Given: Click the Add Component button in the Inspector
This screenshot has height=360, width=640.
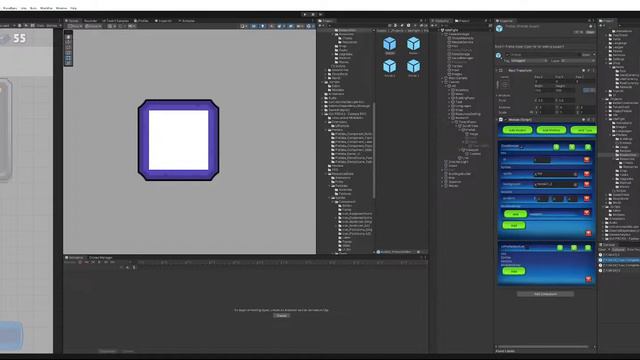Looking at the screenshot, I should pos(545,294).
